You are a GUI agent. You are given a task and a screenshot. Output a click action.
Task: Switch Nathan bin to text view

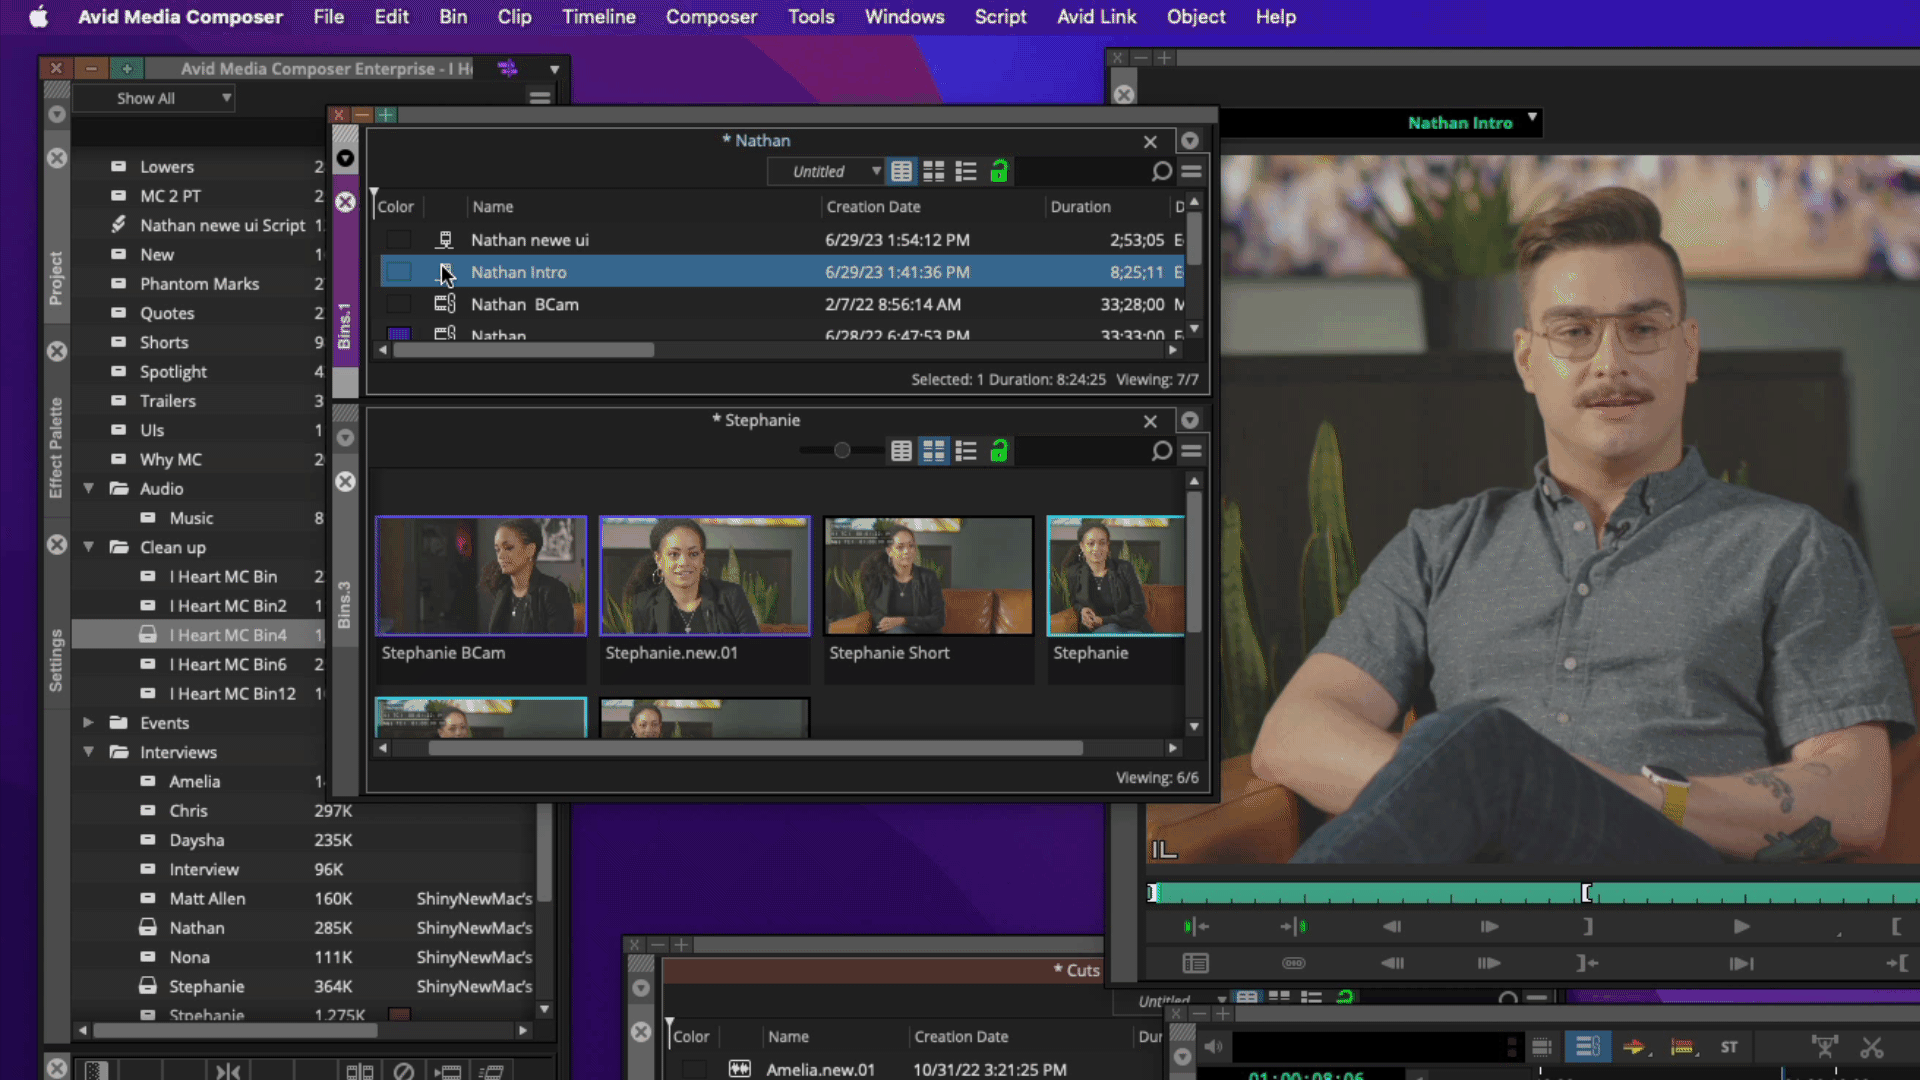coord(901,171)
